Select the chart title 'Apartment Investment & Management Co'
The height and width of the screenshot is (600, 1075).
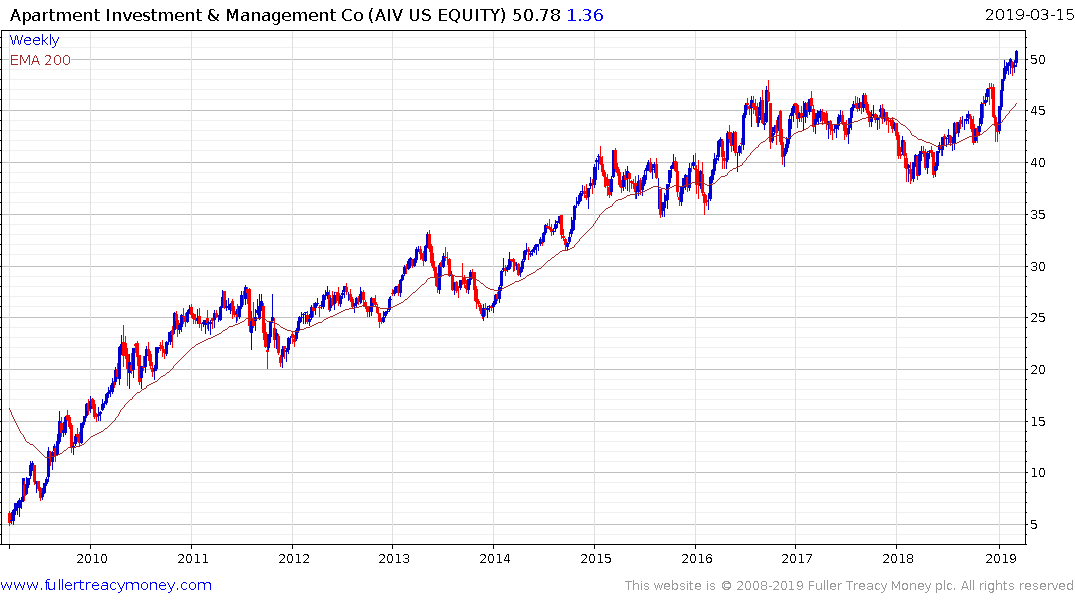[x=186, y=15]
